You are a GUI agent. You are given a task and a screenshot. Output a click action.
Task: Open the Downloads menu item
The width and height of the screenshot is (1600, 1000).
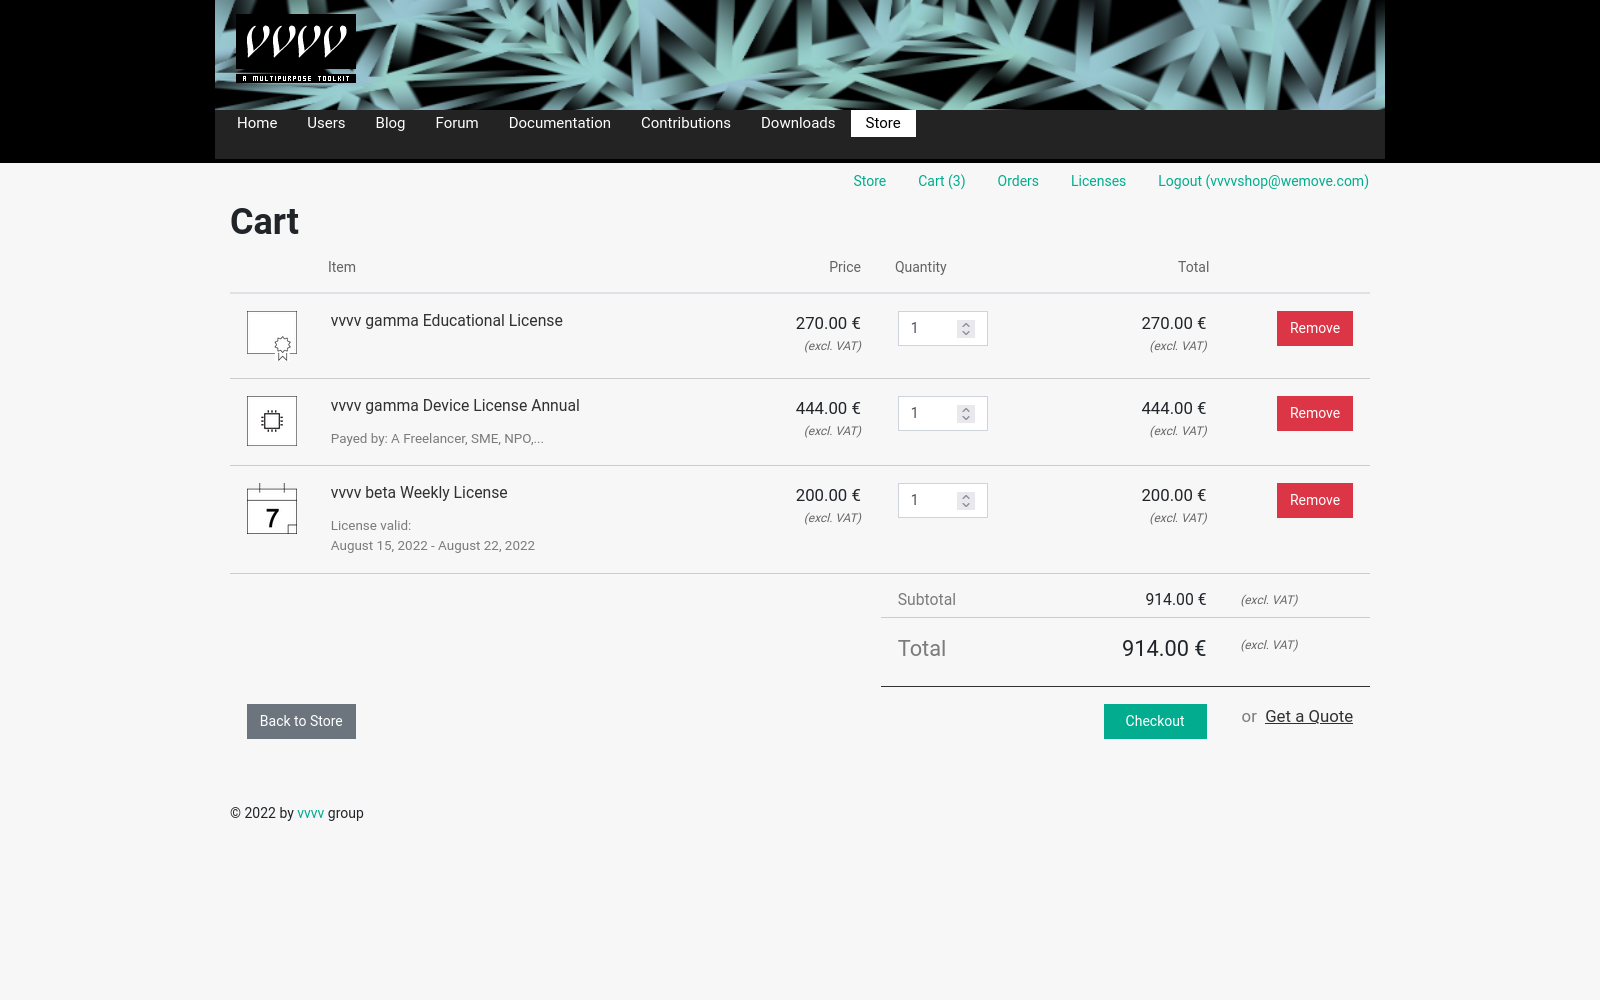click(797, 123)
